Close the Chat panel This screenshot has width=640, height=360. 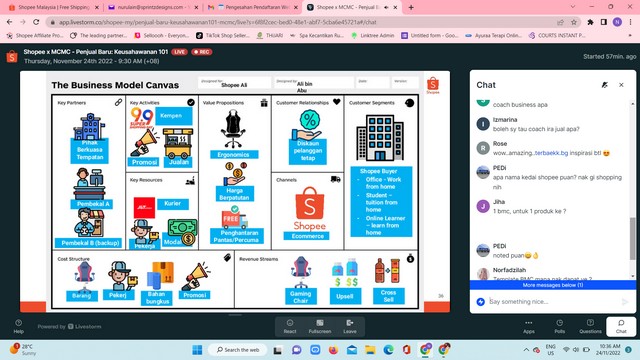[x=621, y=85]
